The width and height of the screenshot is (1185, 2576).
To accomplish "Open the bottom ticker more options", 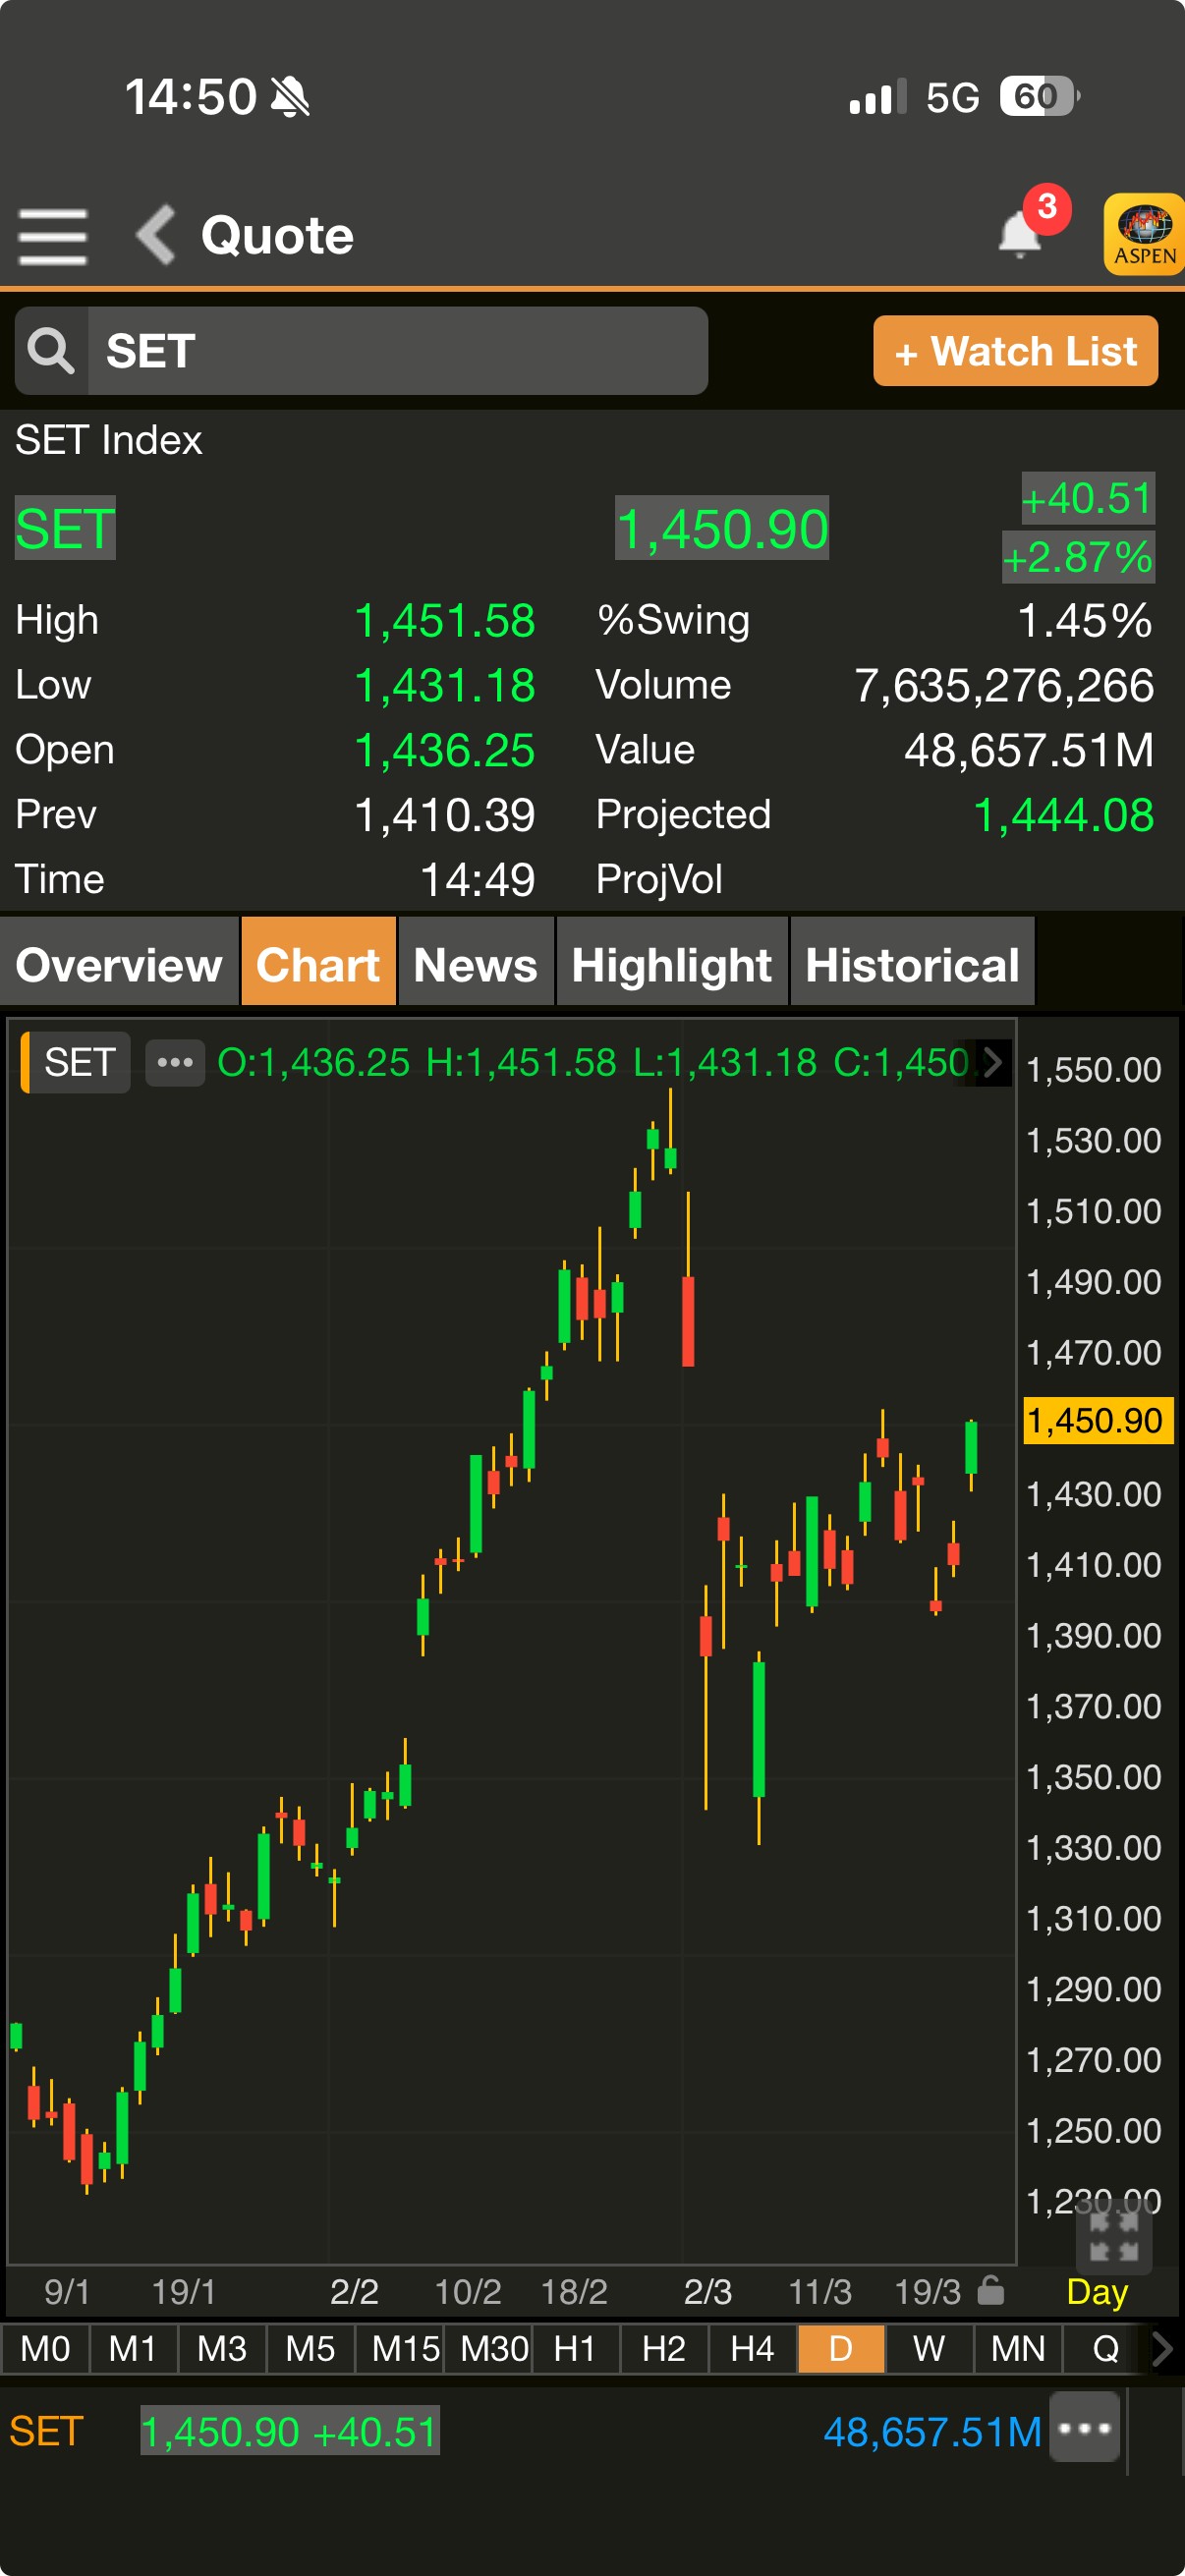I will pyautogui.click(x=1084, y=2427).
